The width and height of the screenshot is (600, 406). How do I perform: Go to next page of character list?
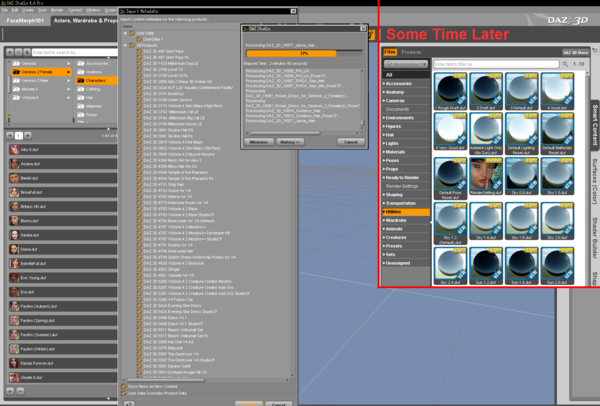pos(28,135)
